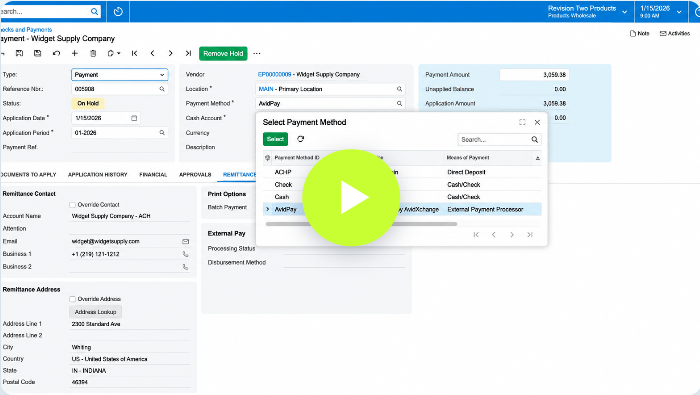The width and height of the screenshot is (700, 395).
Task: Click the history clock icon in header
Action: [x=118, y=12]
